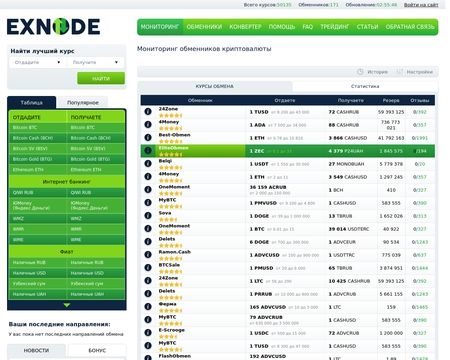Switch to the Курсы обмена tab
450x360 pixels.
tap(215, 86)
